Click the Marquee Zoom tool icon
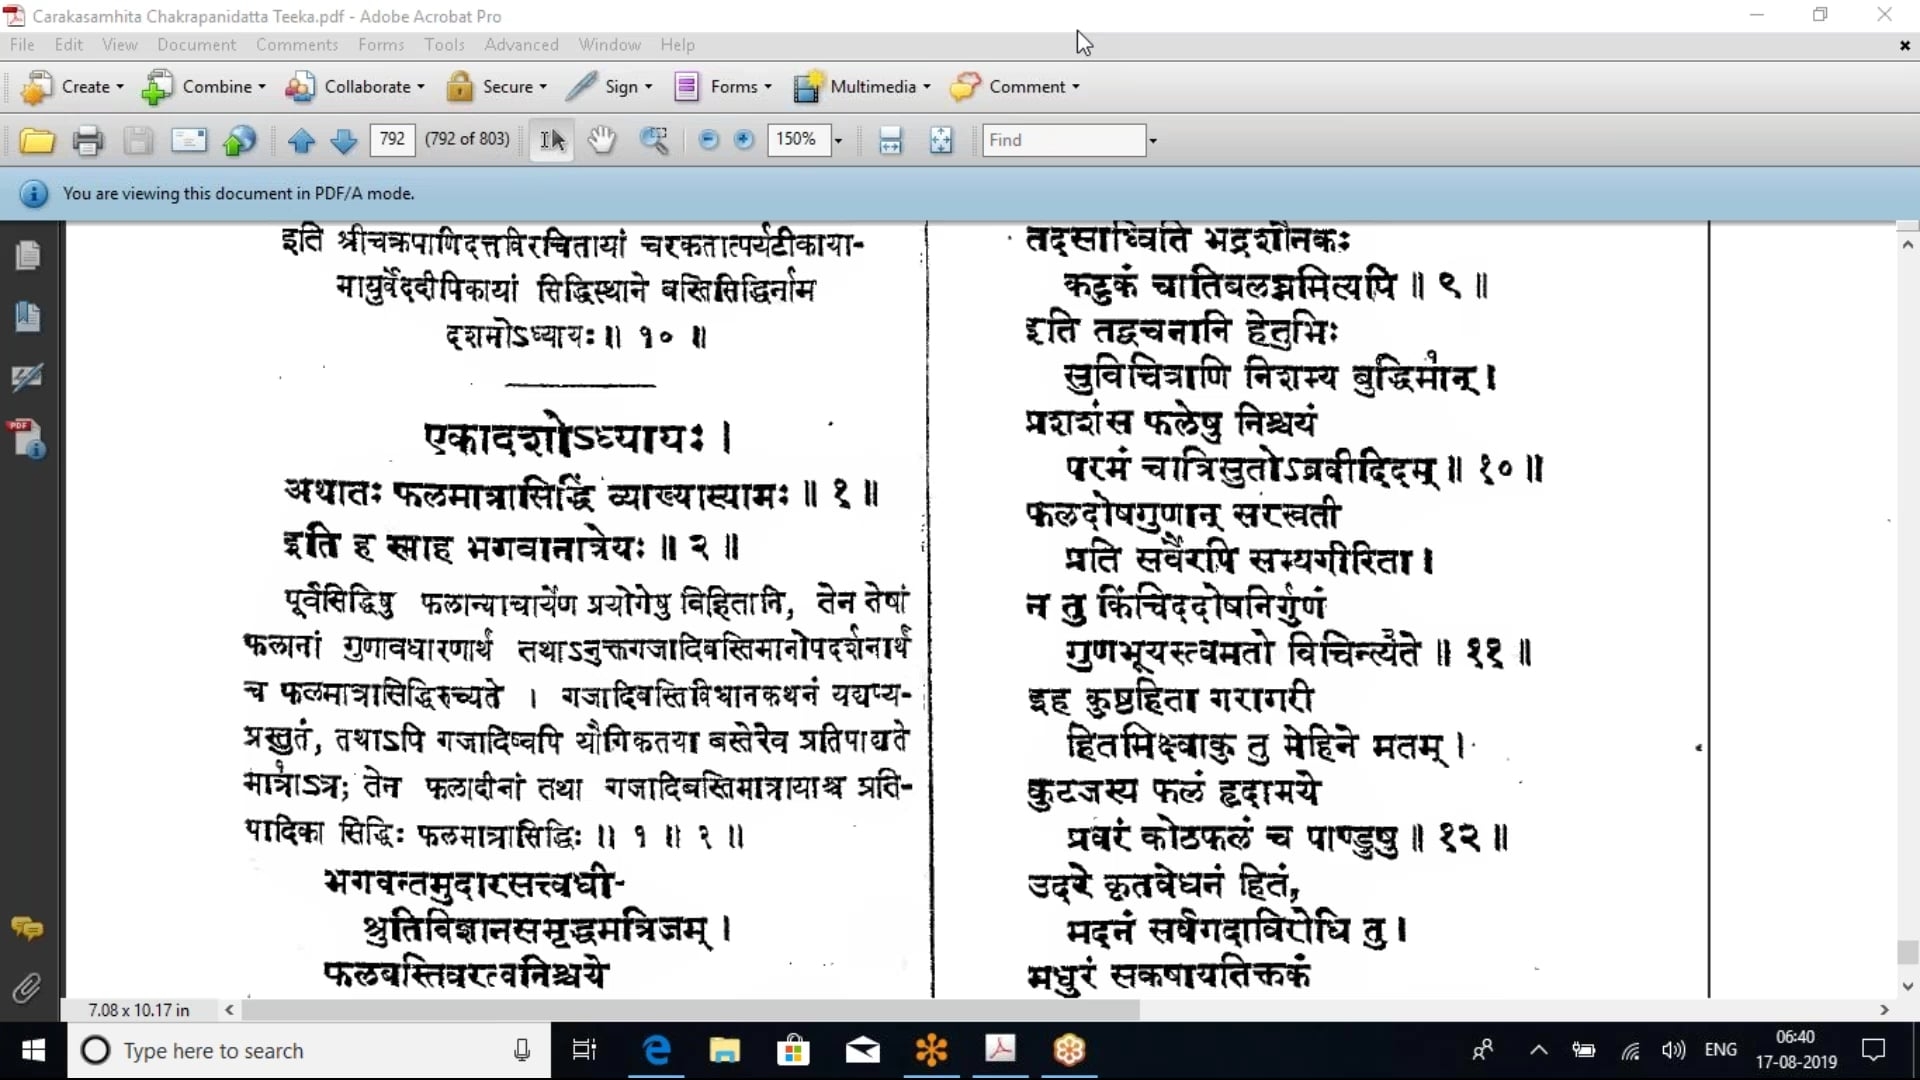The width and height of the screenshot is (1920, 1080). [654, 140]
